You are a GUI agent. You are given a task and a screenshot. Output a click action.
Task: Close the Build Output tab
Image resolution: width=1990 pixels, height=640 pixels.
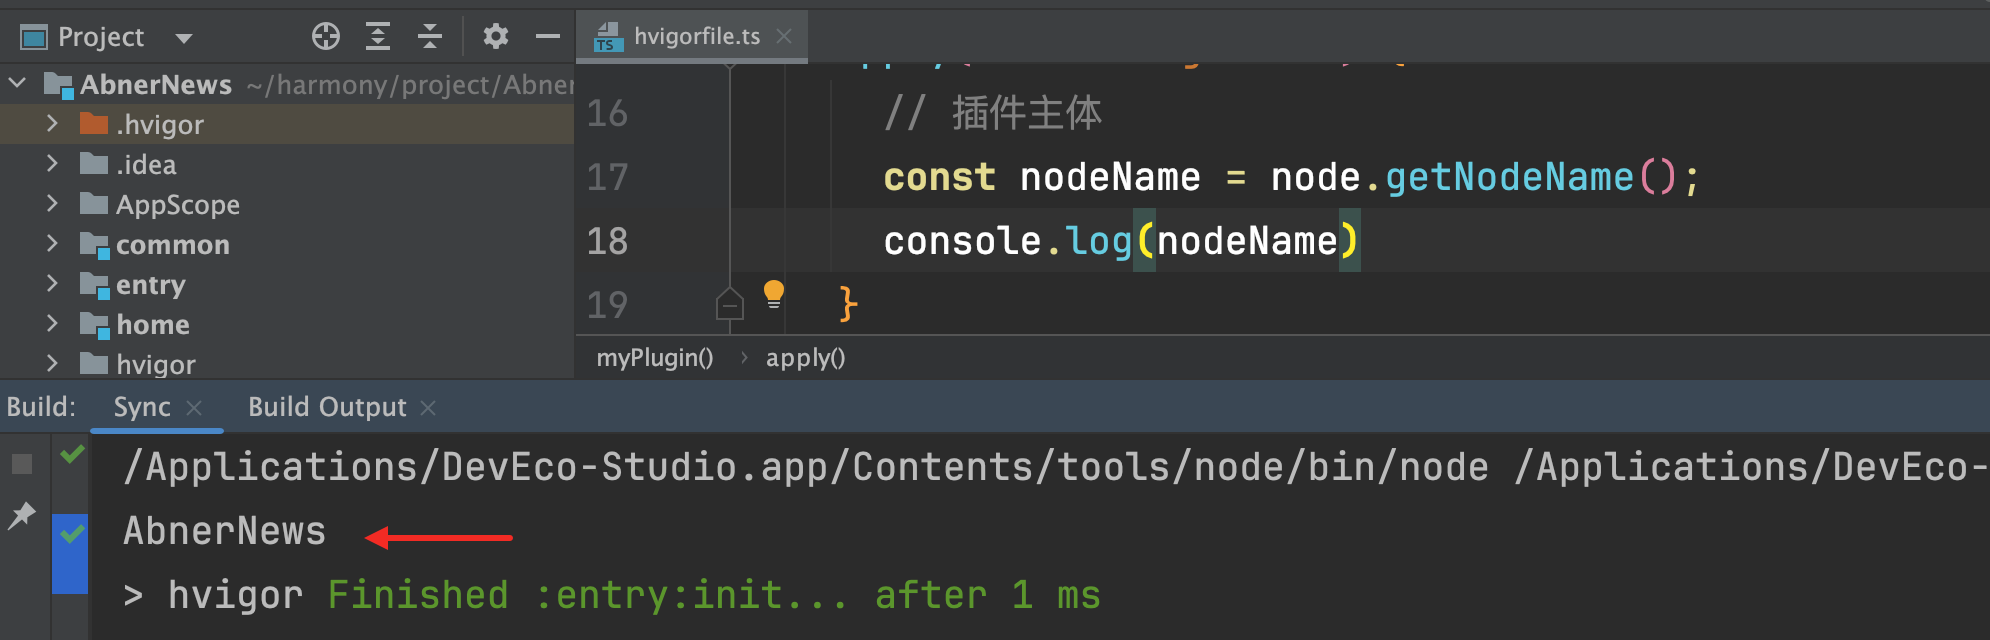pyautogui.click(x=428, y=408)
